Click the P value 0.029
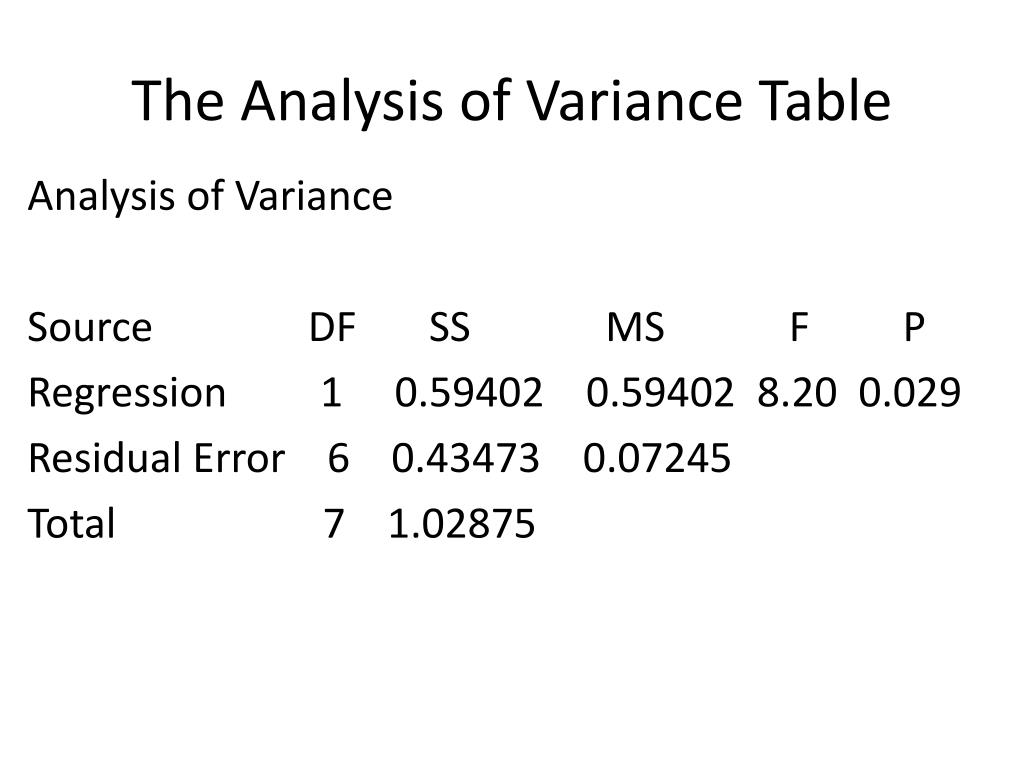The image size is (1024, 768). 910,392
